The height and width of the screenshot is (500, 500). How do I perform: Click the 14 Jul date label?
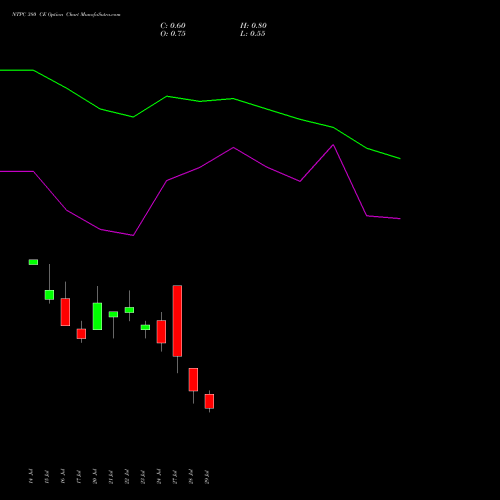pyautogui.click(x=31, y=476)
